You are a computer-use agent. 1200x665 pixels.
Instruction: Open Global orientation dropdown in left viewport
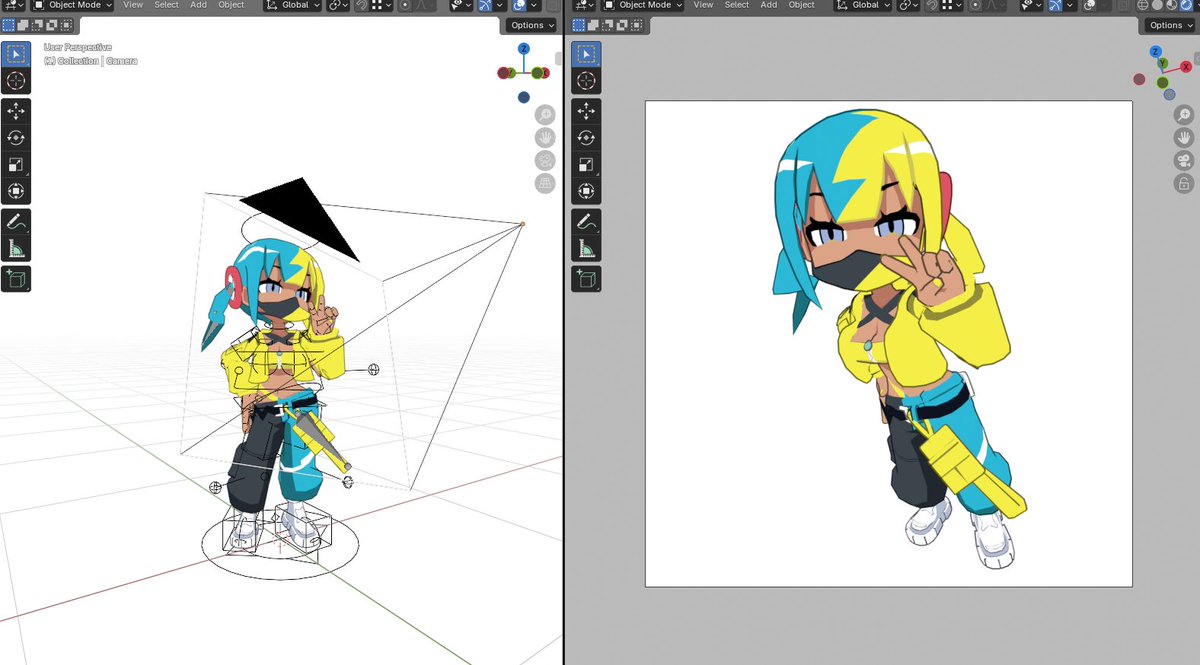coord(294,5)
